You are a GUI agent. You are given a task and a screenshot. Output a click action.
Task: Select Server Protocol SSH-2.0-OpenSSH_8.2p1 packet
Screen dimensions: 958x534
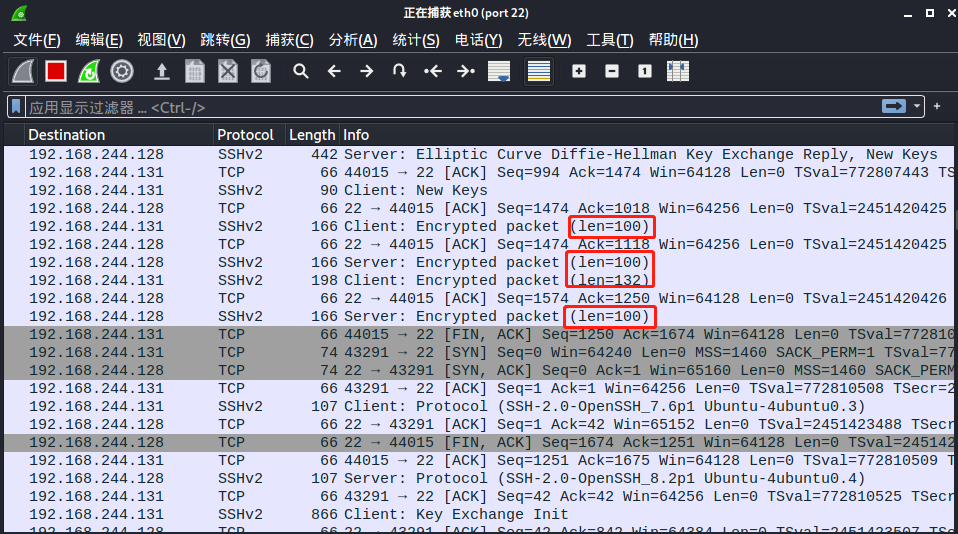tap(478, 478)
